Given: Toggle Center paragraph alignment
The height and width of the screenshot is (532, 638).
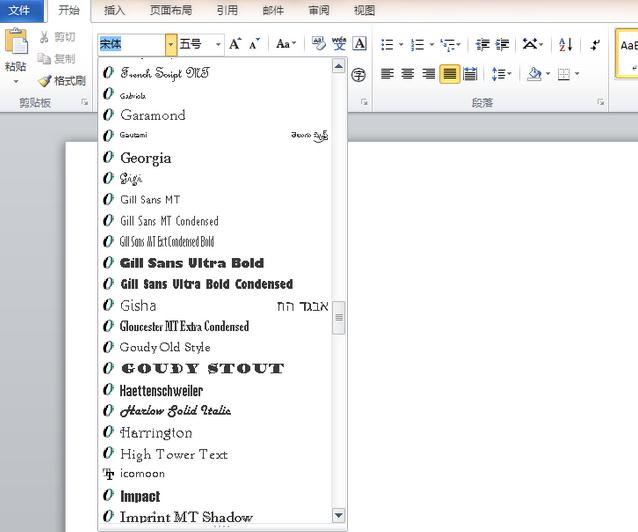Looking at the screenshot, I should tap(408, 74).
